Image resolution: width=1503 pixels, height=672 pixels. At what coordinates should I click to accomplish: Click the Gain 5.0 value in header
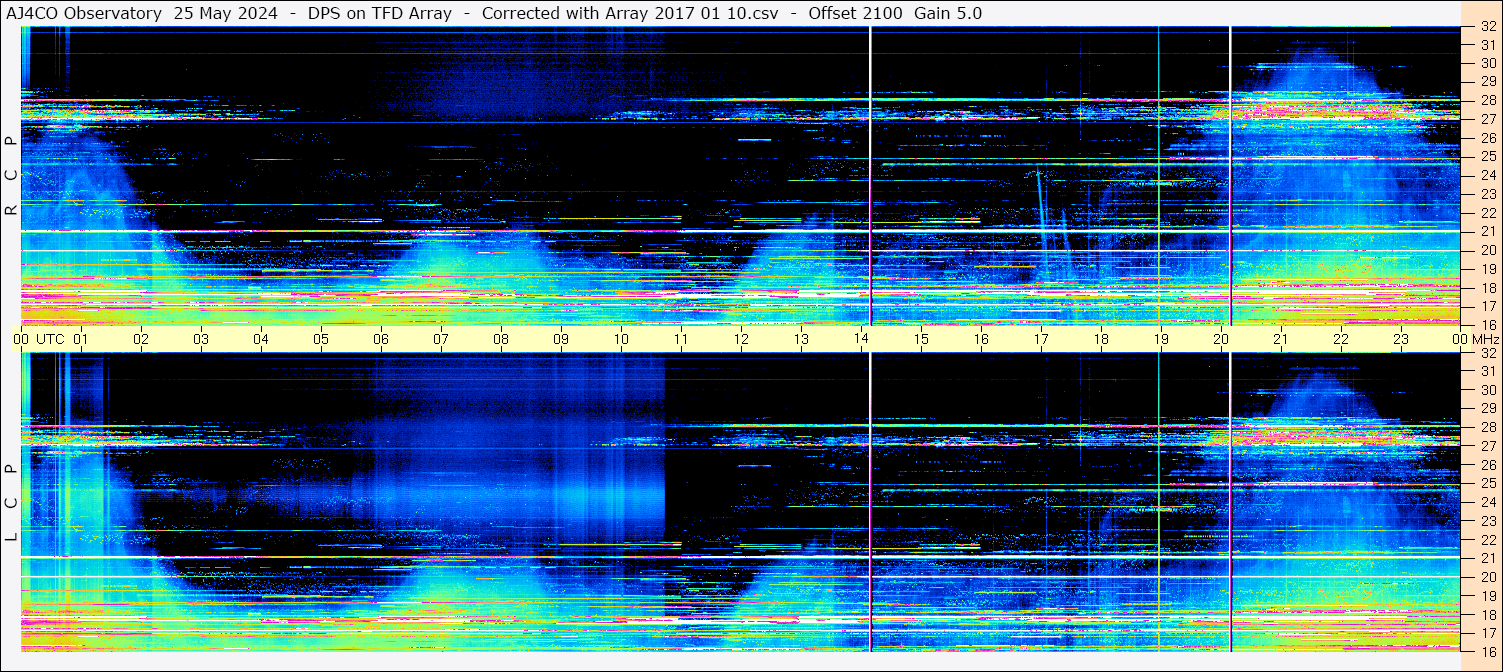[x=948, y=13]
